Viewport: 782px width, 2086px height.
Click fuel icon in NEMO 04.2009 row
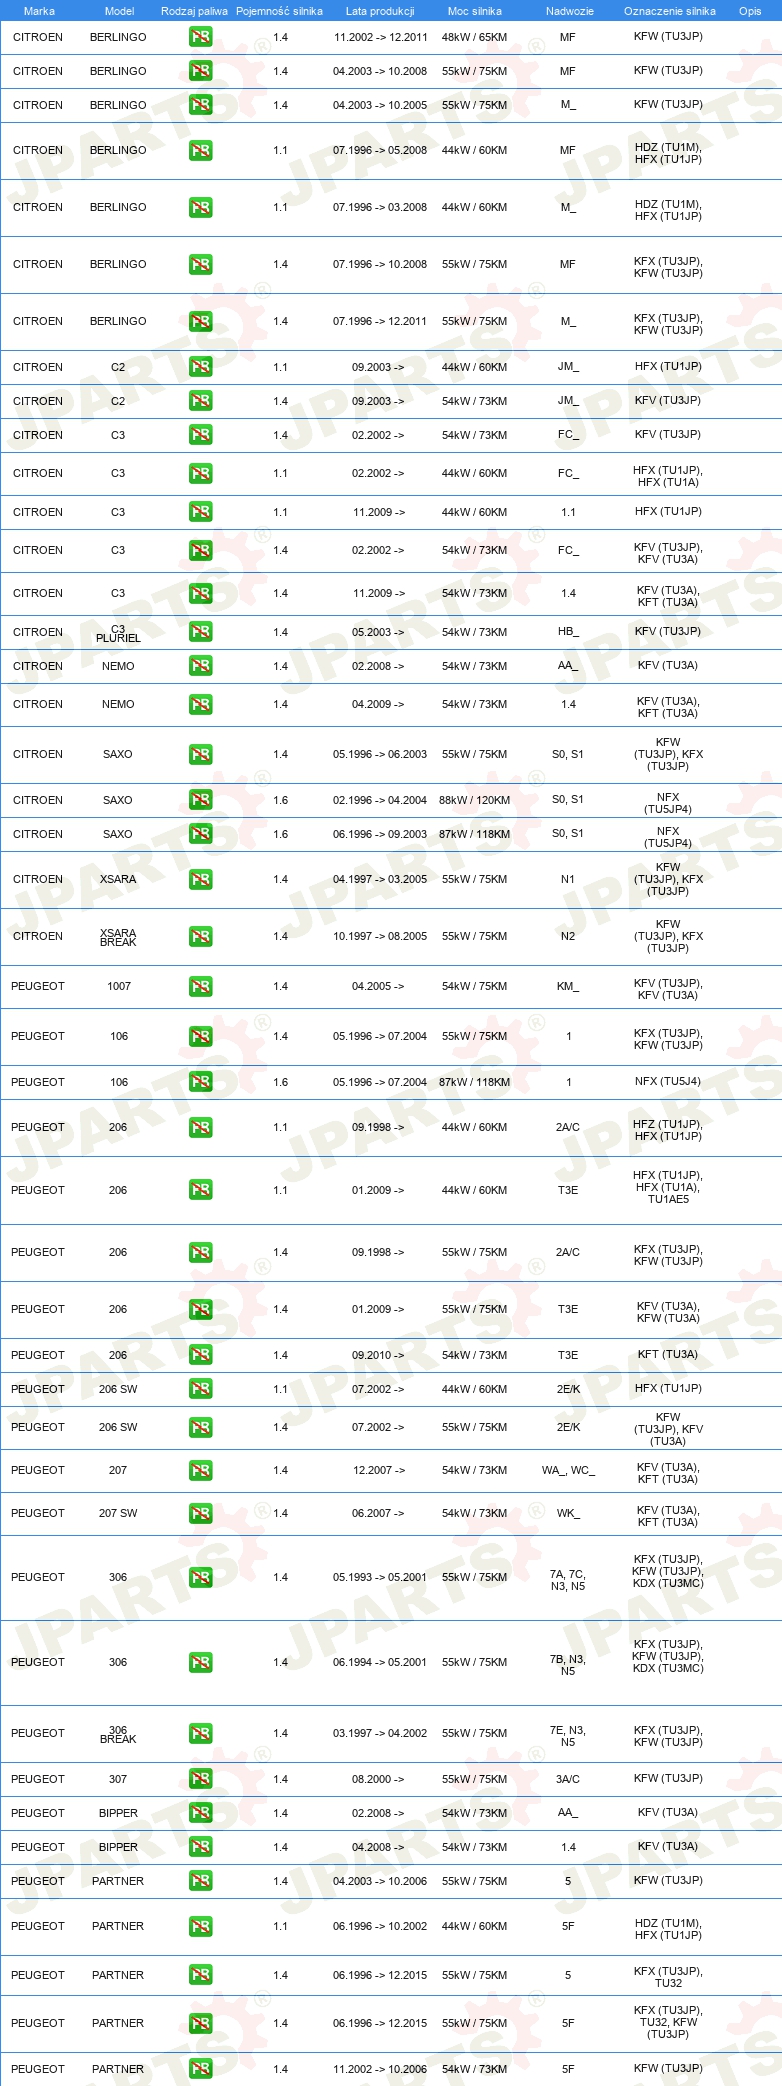201,705
